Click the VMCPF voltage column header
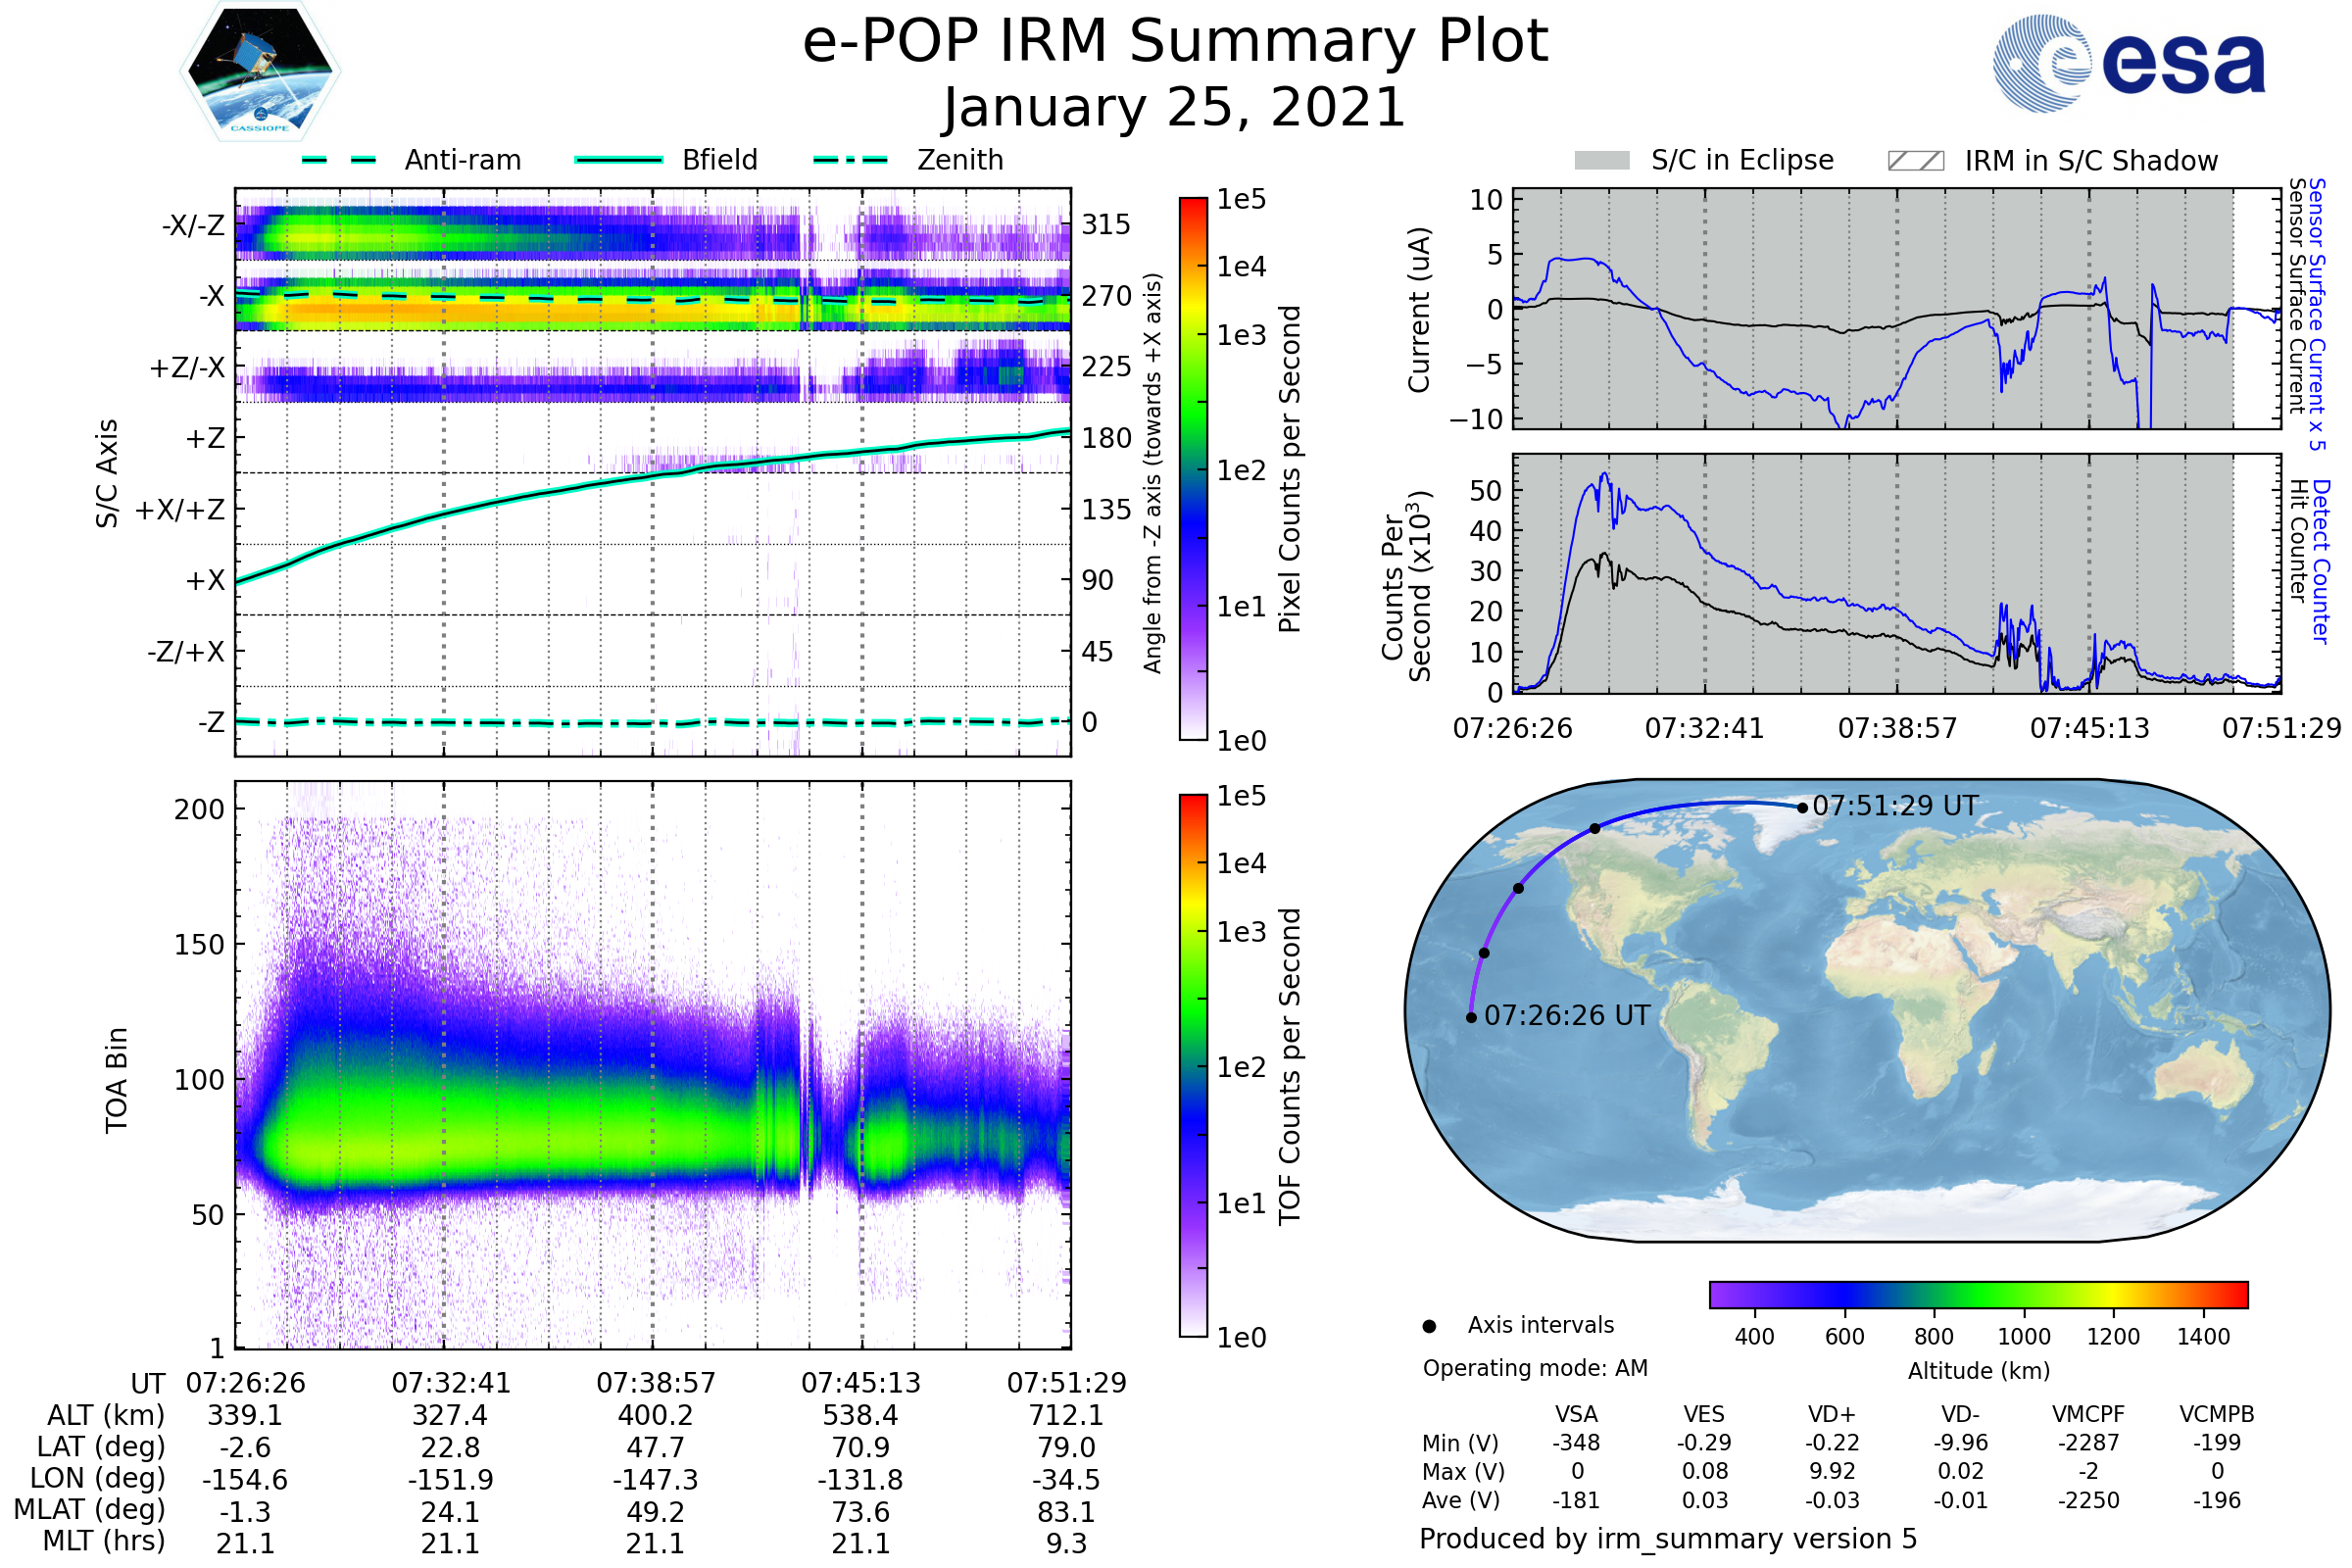The width and height of the screenshot is (2352, 1568). pyautogui.click(x=2088, y=1414)
